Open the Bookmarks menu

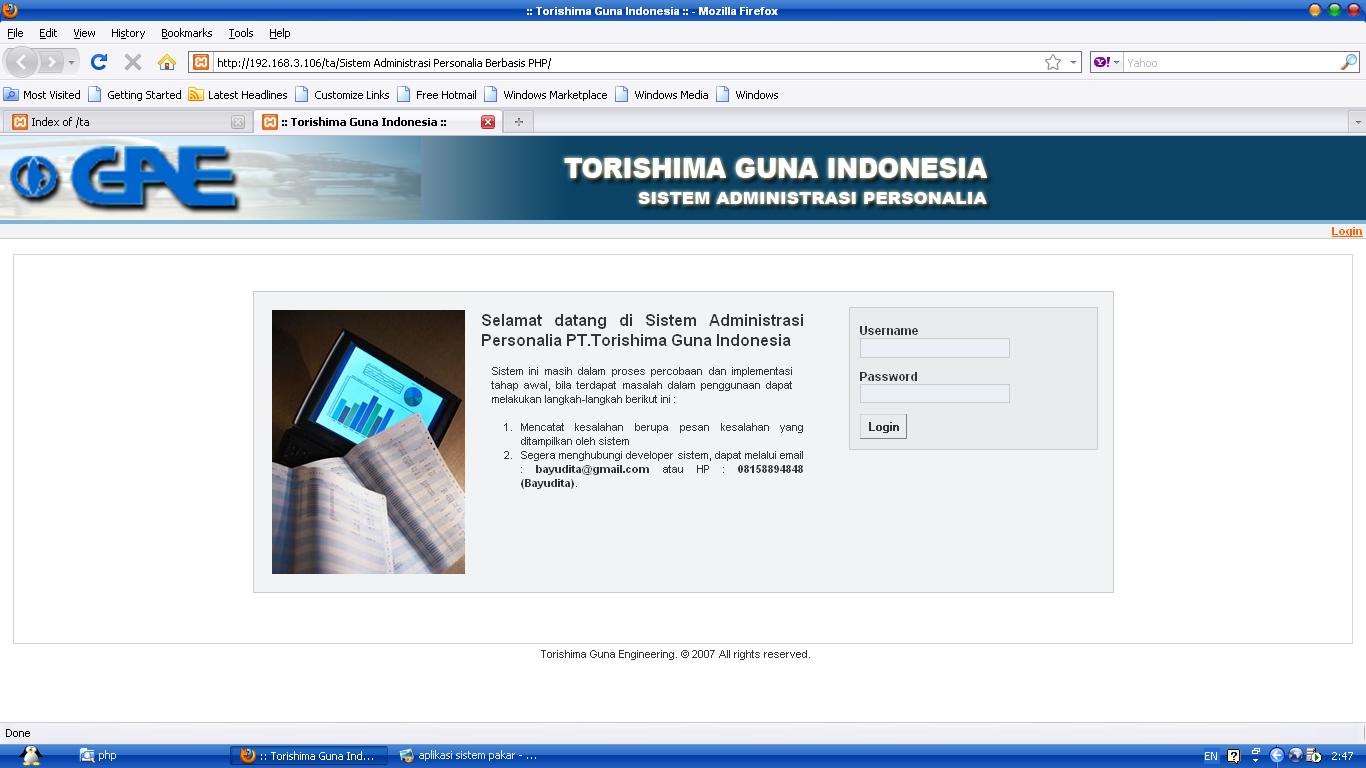(186, 33)
